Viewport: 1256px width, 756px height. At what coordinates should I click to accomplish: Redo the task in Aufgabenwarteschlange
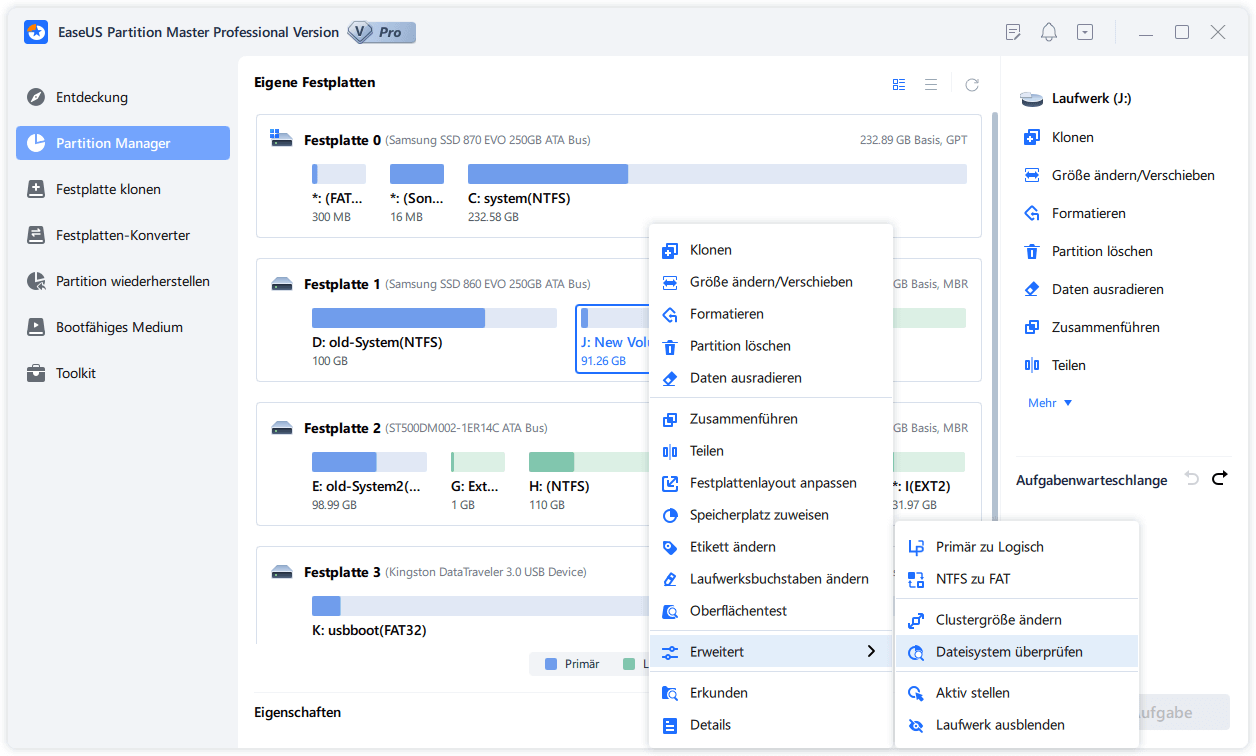(1220, 479)
